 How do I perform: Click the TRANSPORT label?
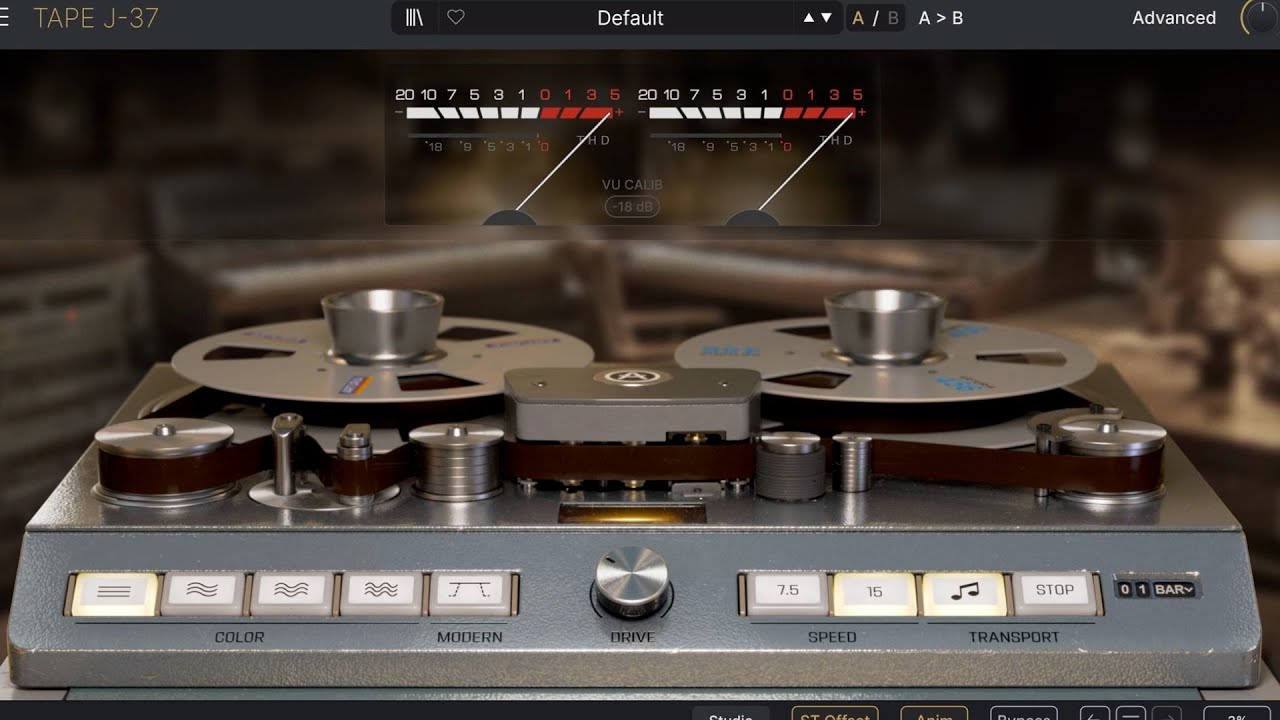point(1013,637)
